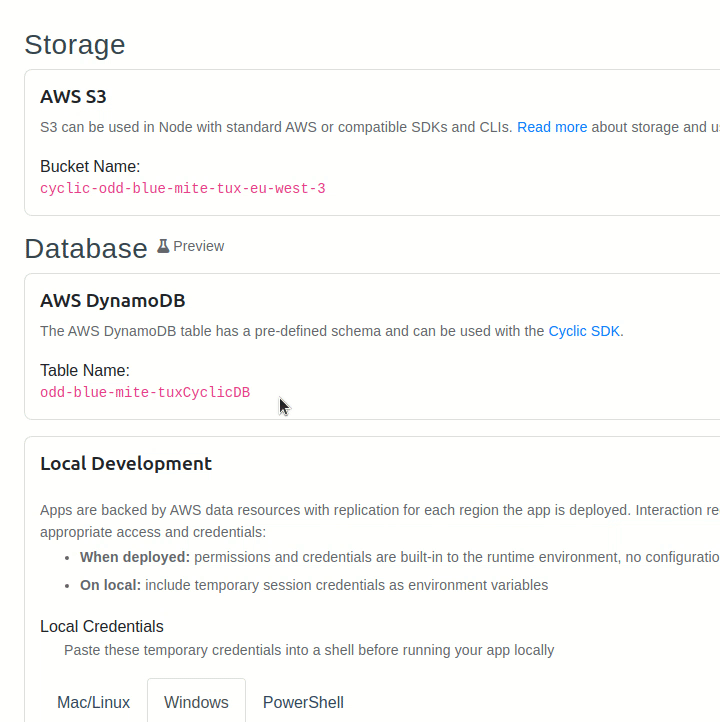The height and width of the screenshot is (722, 720).
Task: Click the AWS DynamoDB card title
Action: [112, 301]
